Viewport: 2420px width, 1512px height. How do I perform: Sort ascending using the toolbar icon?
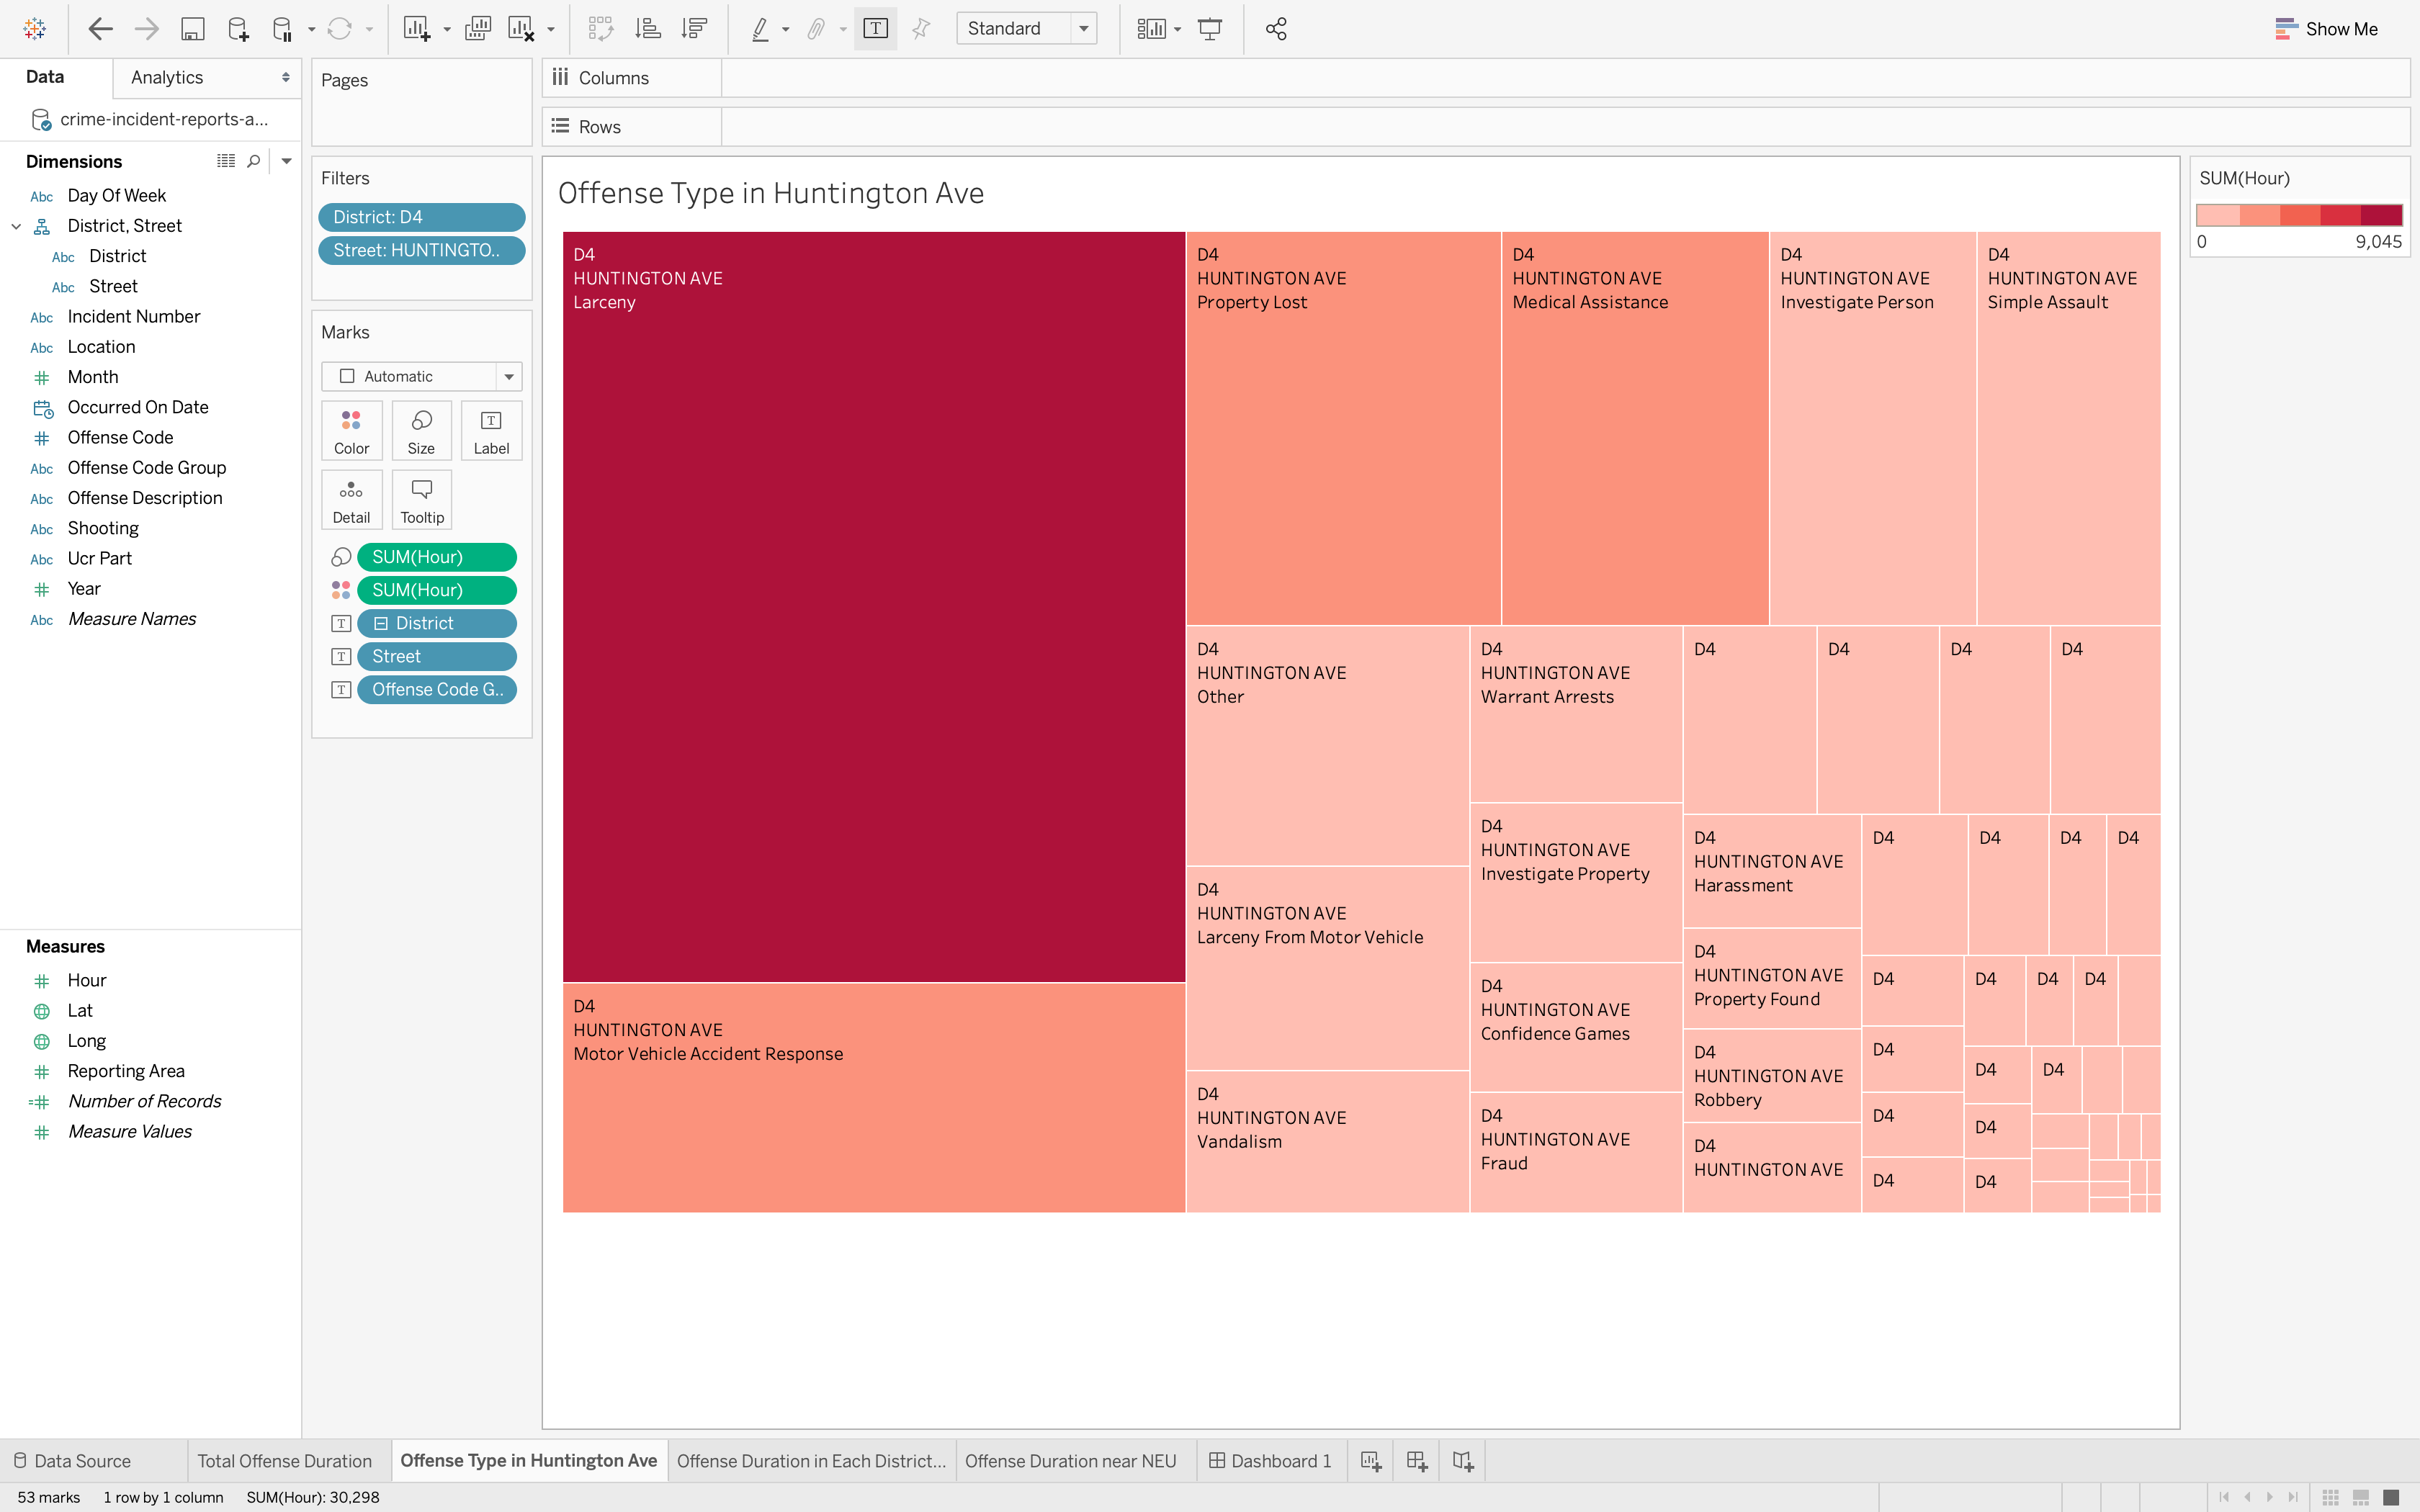pyautogui.click(x=648, y=29)
